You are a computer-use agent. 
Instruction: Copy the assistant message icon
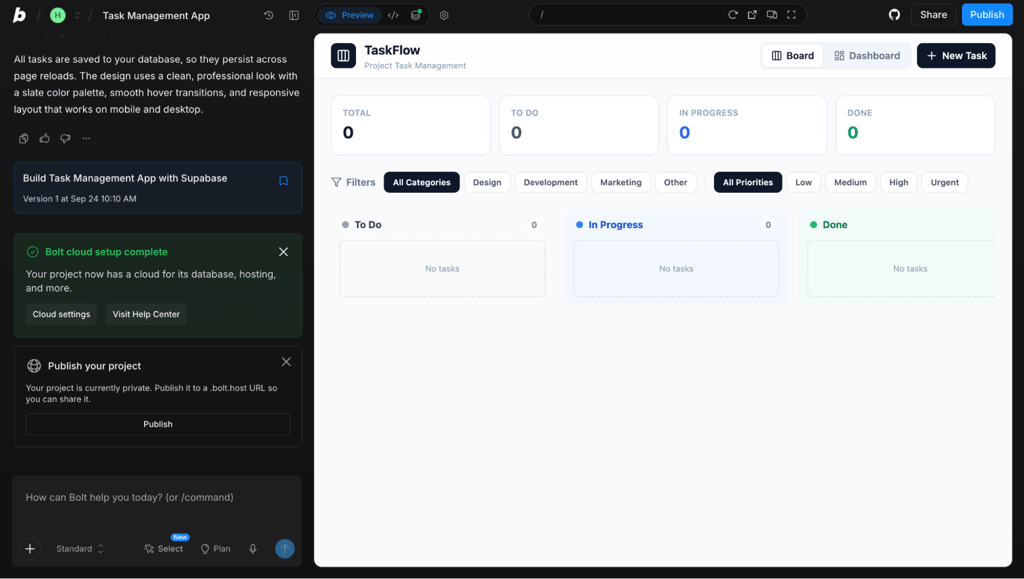[24, 138]
